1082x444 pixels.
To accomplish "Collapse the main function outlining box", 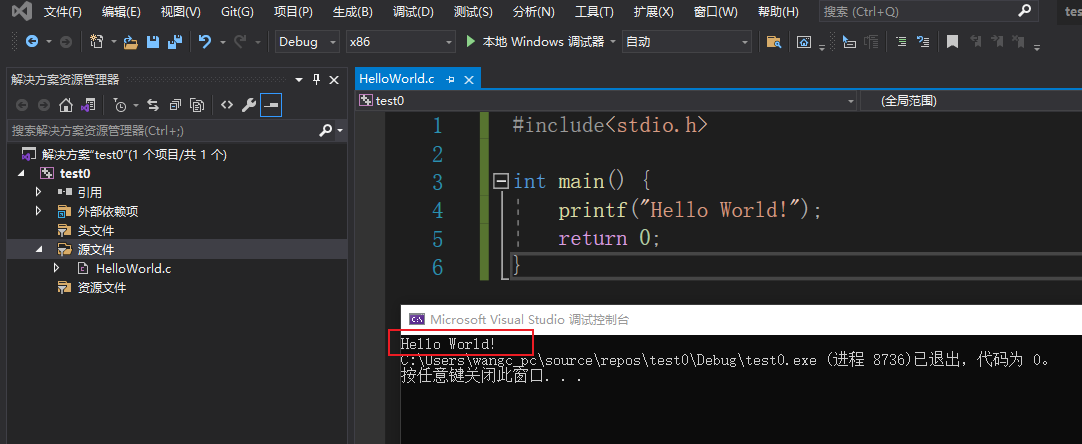I will [x=502, y=182].
